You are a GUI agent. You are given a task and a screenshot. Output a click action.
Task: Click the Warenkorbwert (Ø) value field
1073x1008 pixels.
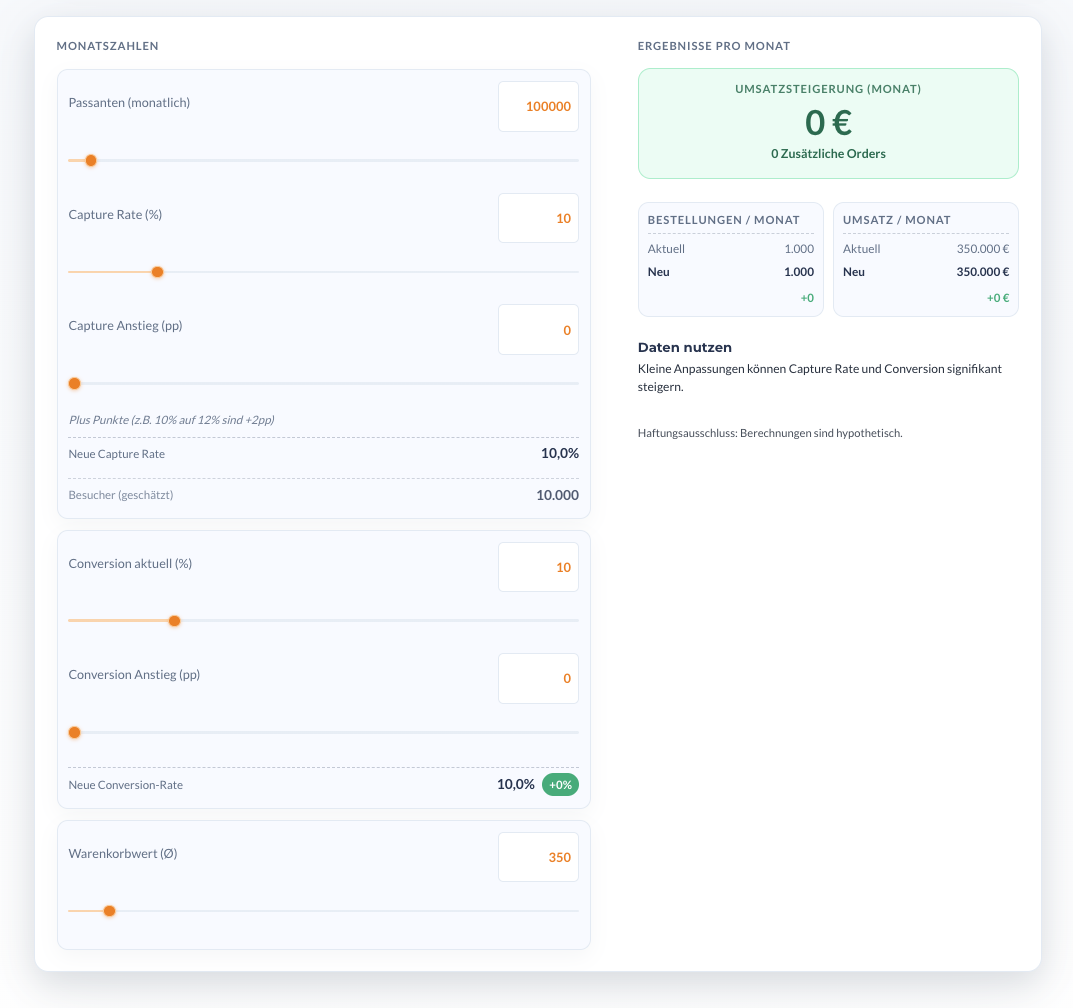point(538,857)
